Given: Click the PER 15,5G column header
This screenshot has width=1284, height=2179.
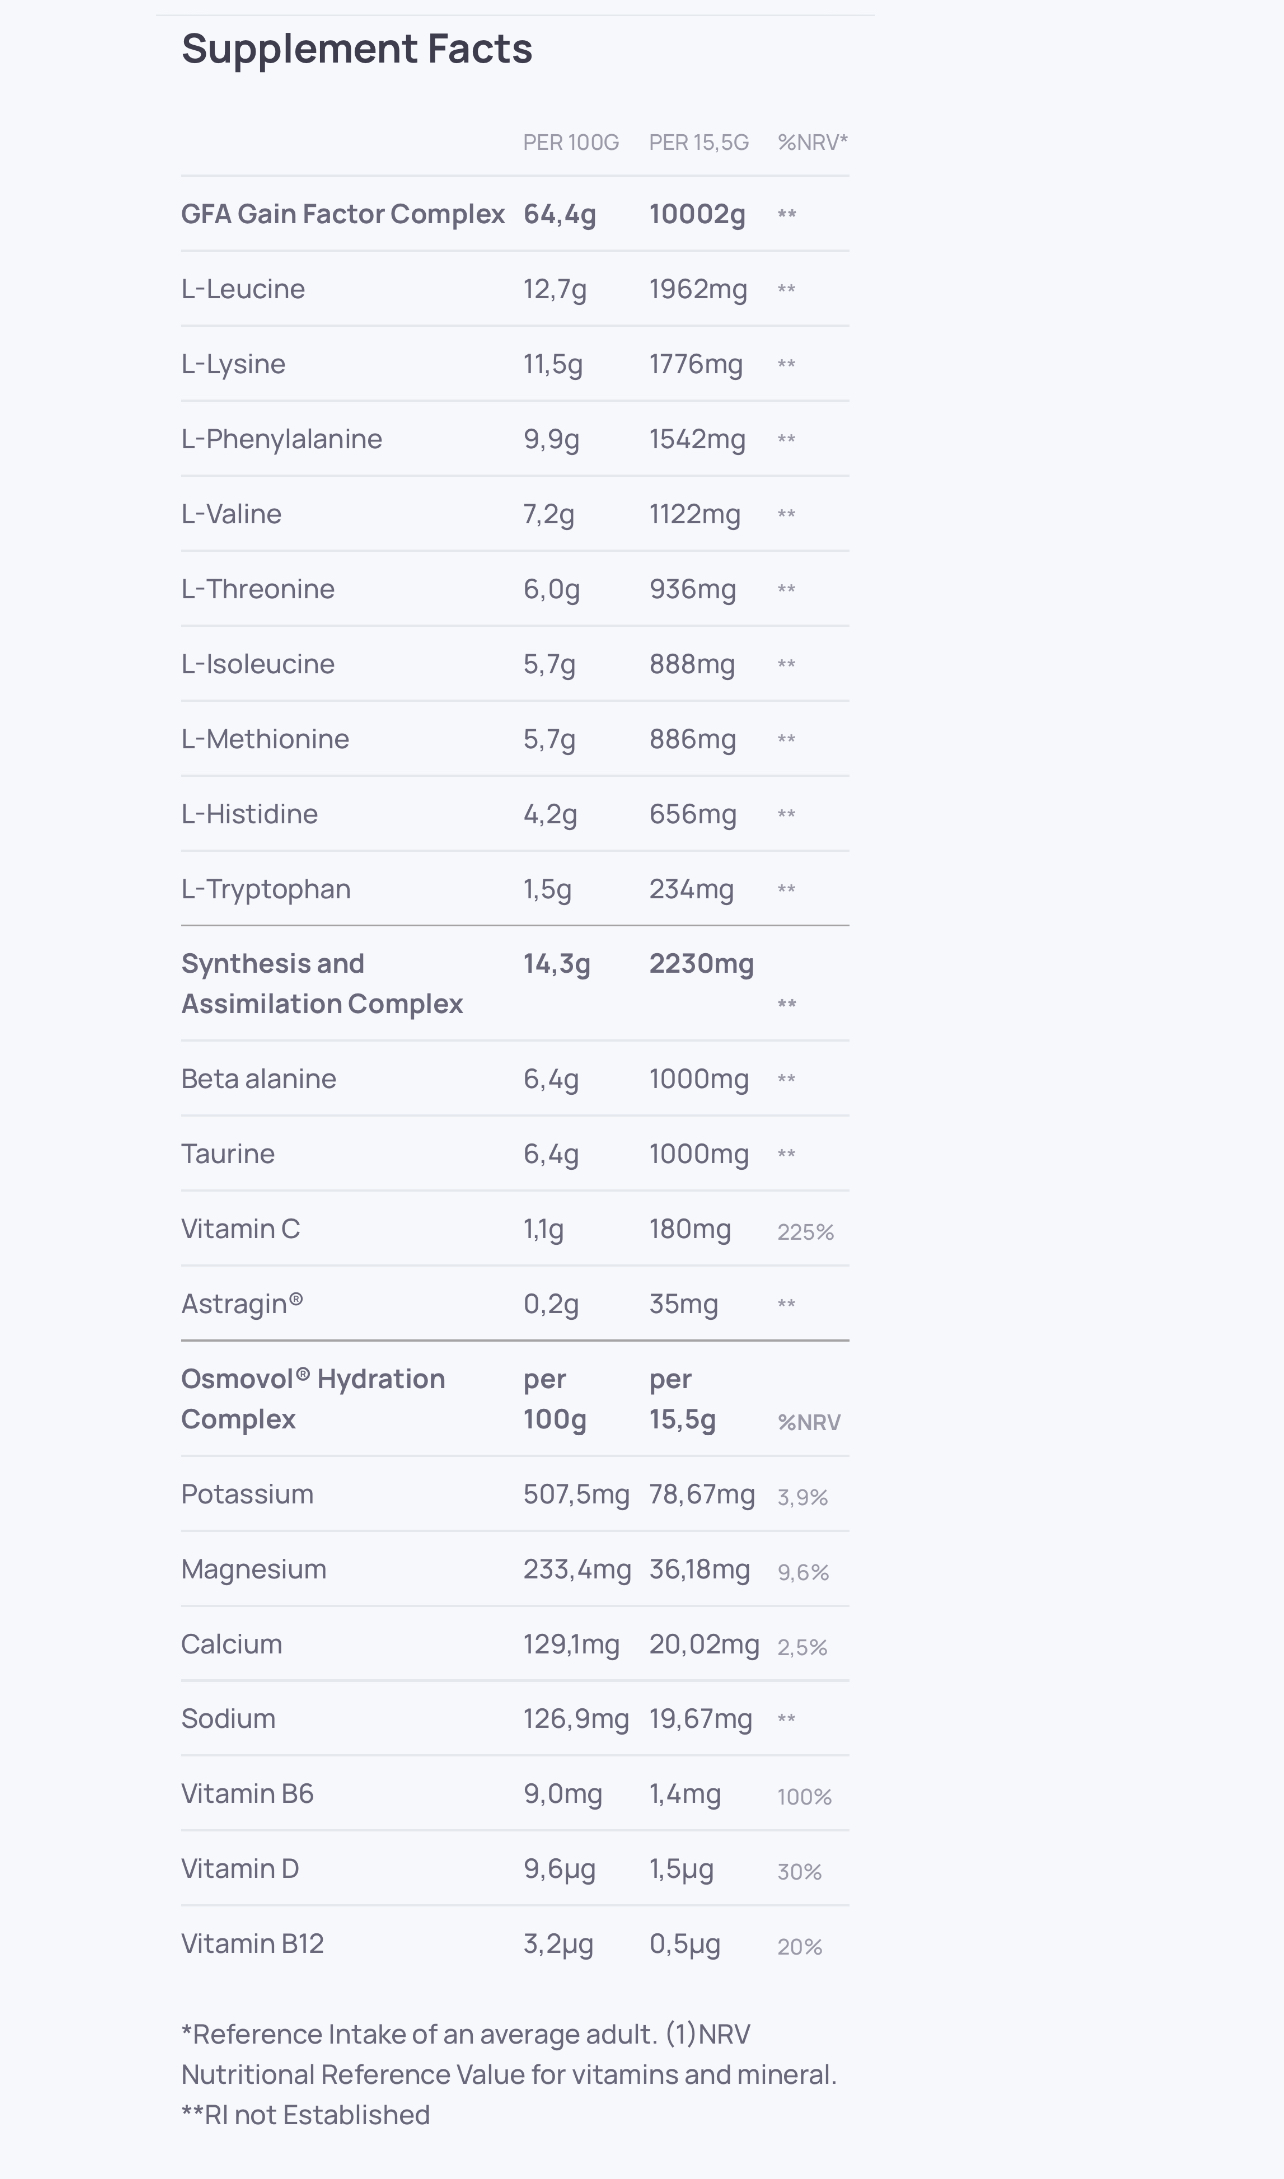Looking at the screenshot, I should pyautogui.click(x=698, y=142).
